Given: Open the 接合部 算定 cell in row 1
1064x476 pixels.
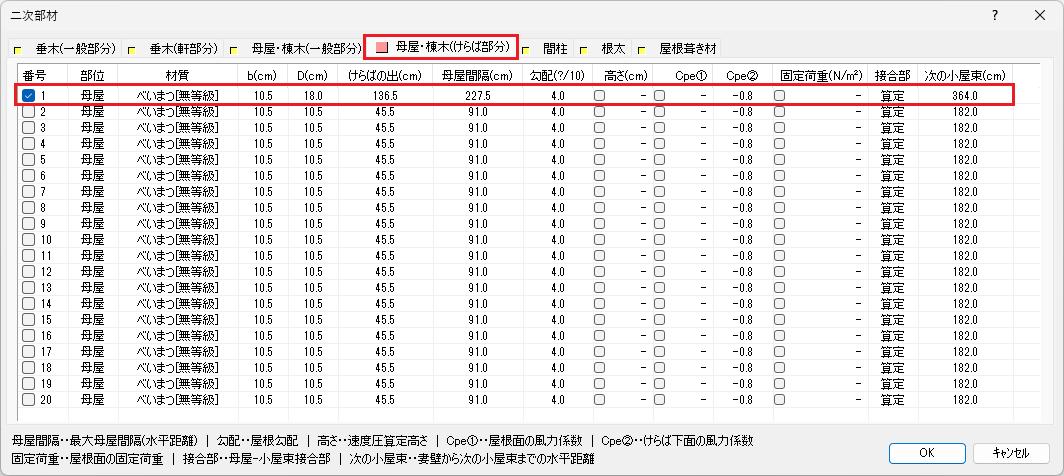Looking at the screenshot, I should [892, 95].
